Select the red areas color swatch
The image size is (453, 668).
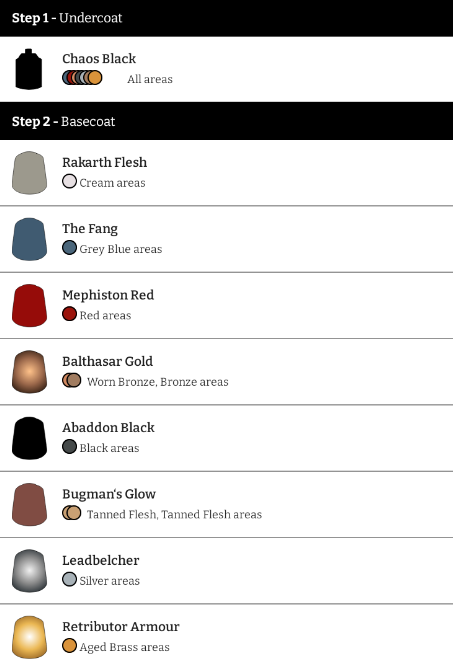(x=69, y=314)
